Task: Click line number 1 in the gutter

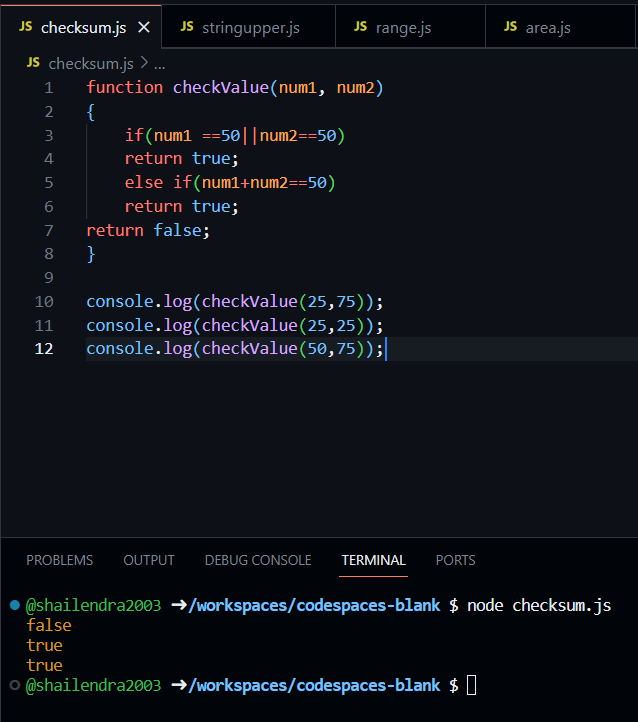Action: tap(49, 87)
